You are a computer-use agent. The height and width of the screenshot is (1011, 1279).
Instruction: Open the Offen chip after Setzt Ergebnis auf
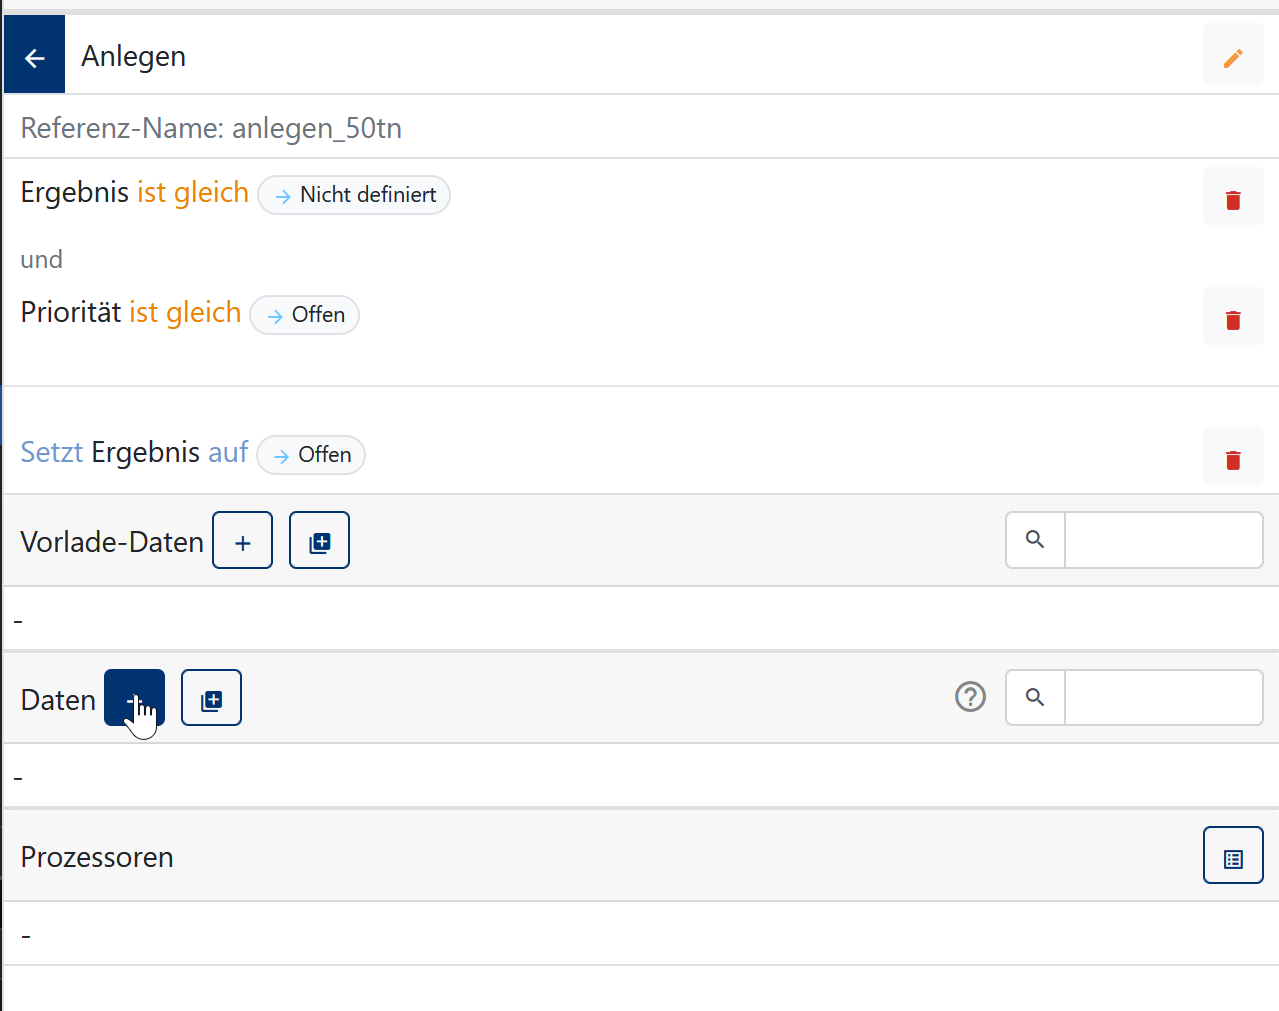[x=311, y=455]
